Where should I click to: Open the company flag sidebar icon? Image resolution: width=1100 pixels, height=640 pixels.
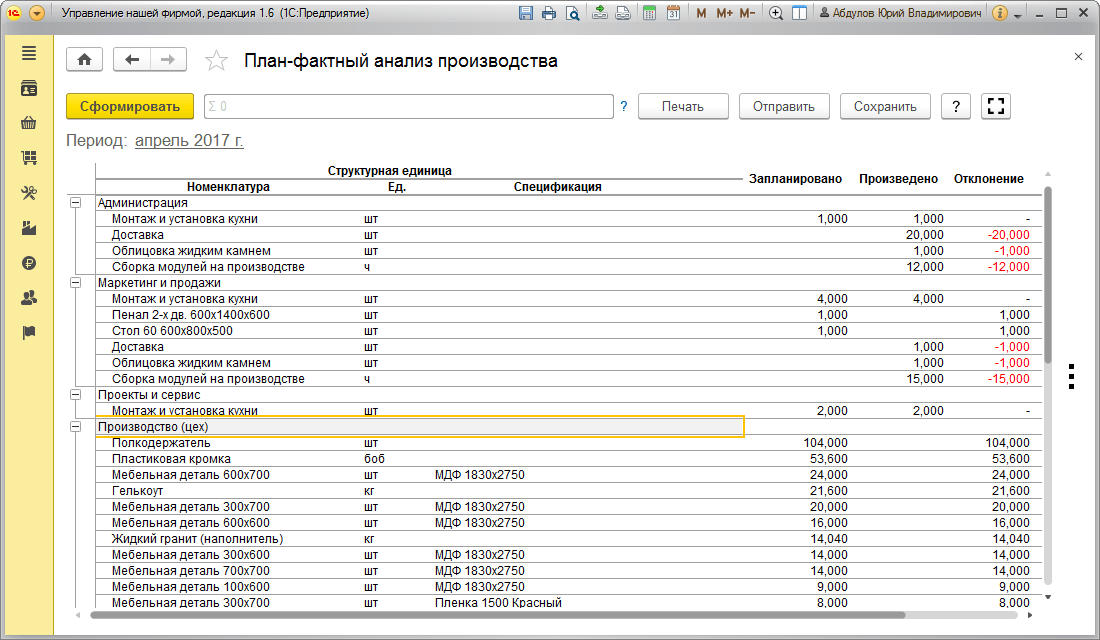pyautogui.click(x=29, y=333)
